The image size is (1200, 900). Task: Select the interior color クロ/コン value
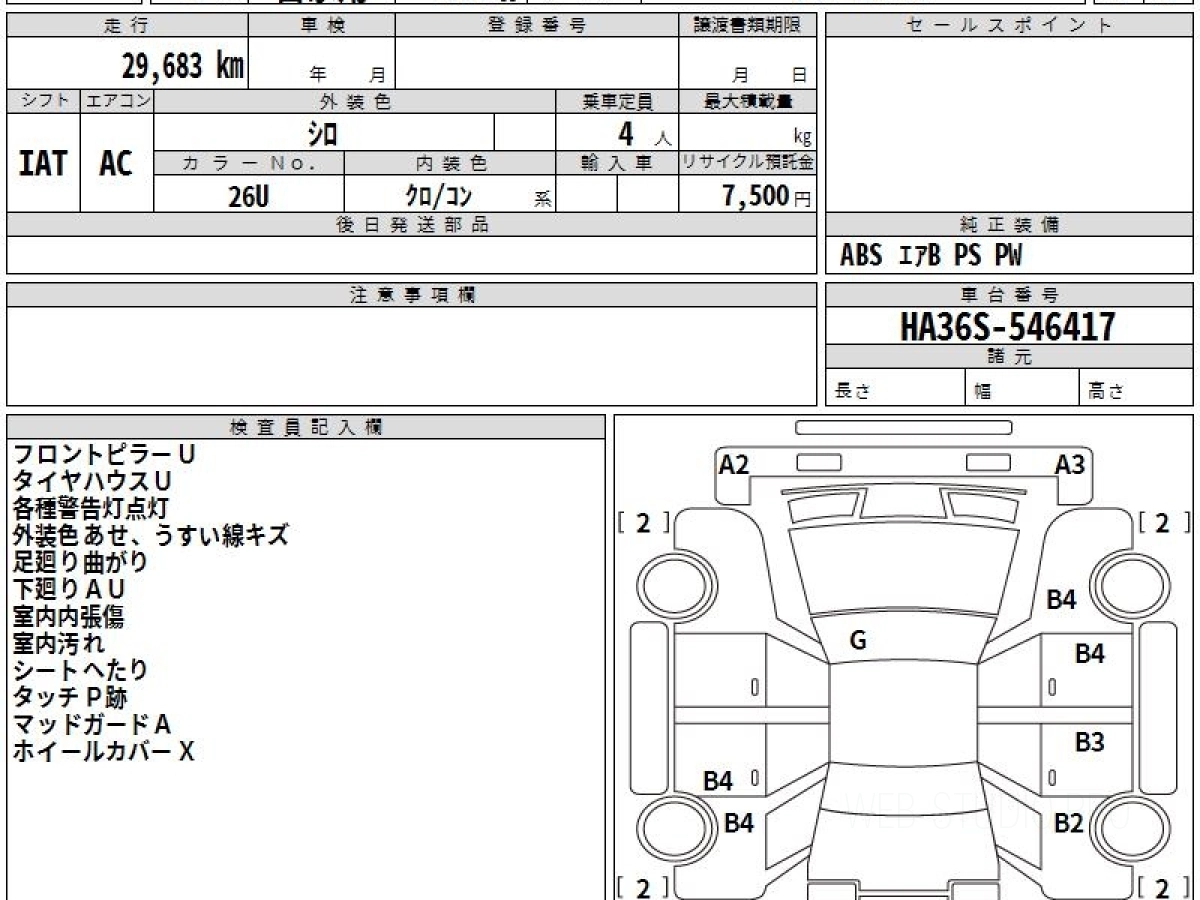coord(437,197)
